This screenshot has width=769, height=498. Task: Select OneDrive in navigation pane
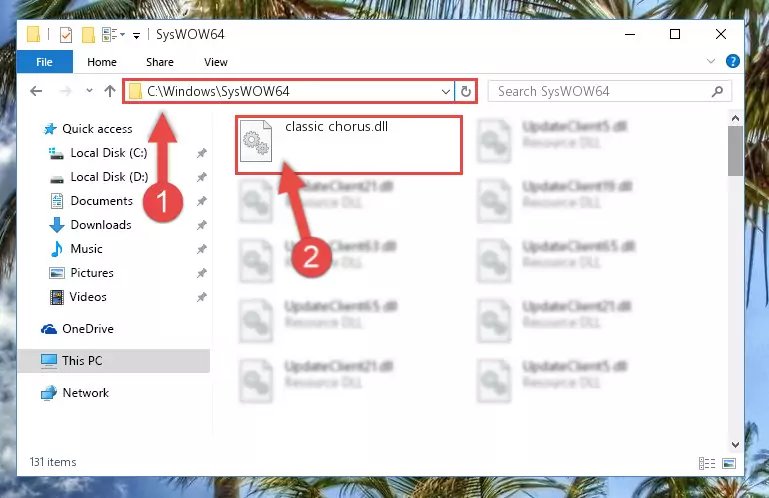click(77, 329)
